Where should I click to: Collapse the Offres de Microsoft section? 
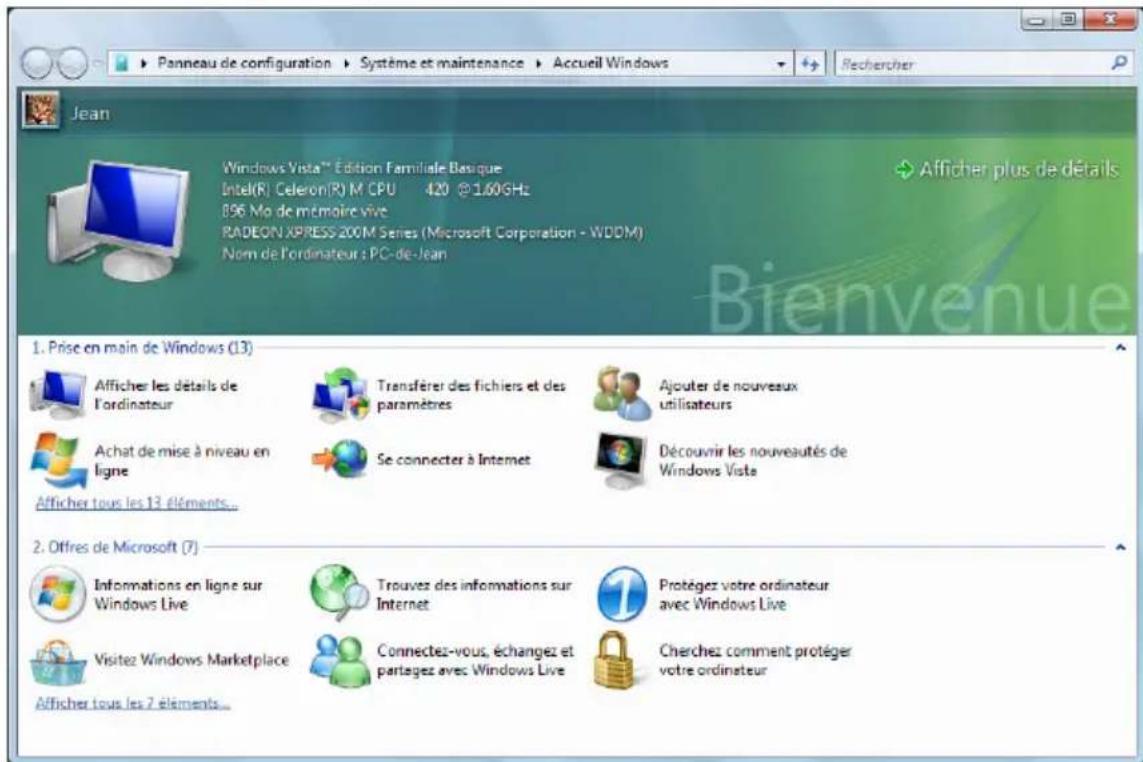pos(1120,547)
